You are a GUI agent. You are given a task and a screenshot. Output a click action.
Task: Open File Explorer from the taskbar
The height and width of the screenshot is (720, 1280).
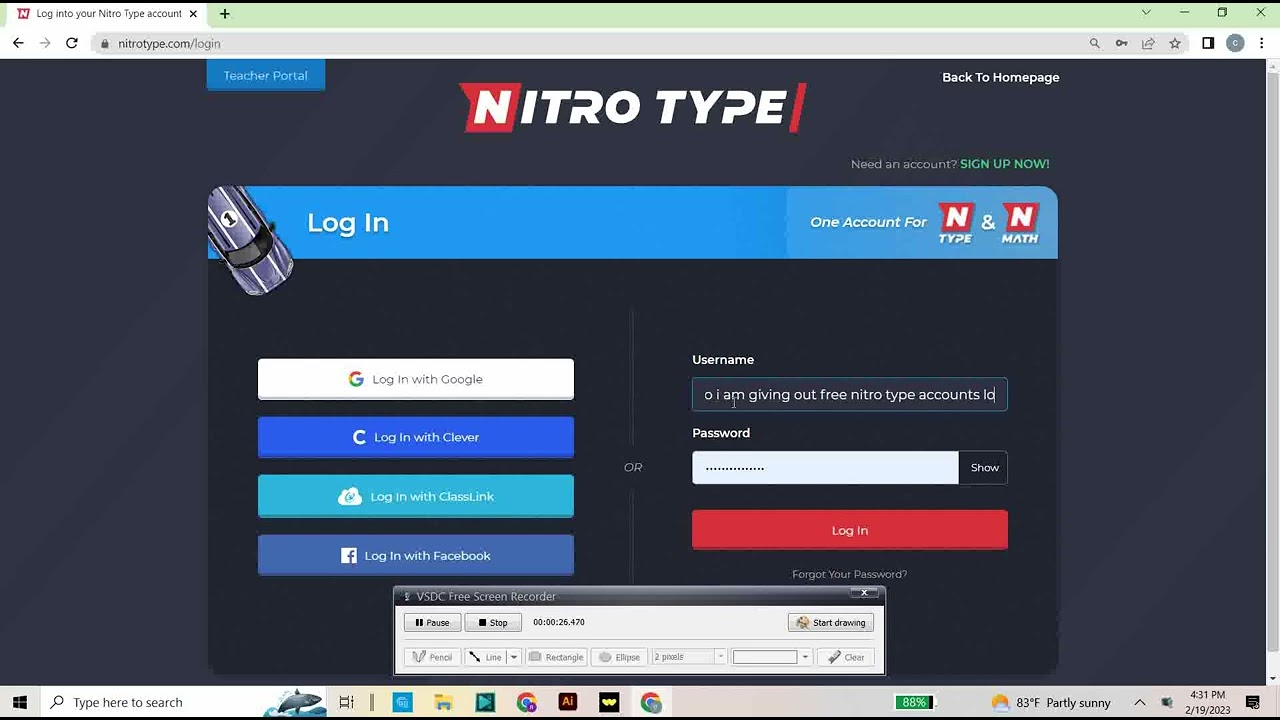pos(443,702)
